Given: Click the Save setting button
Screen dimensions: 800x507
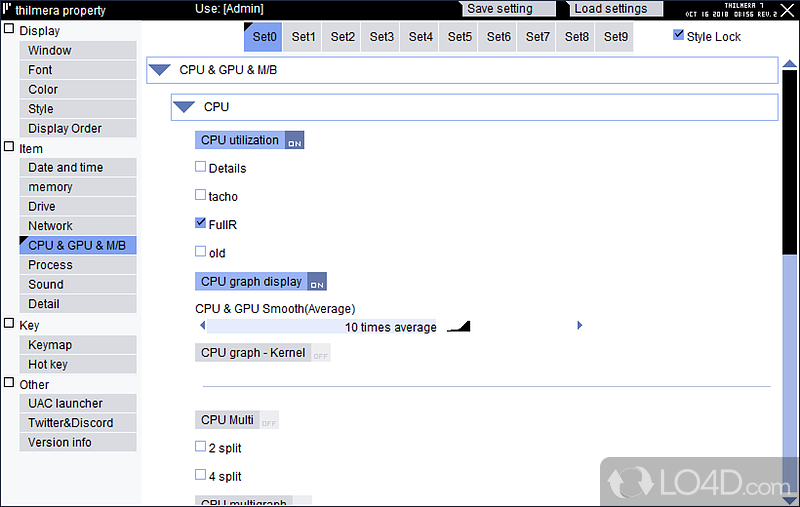Looking at the screenshot, I should click(508, 9).
